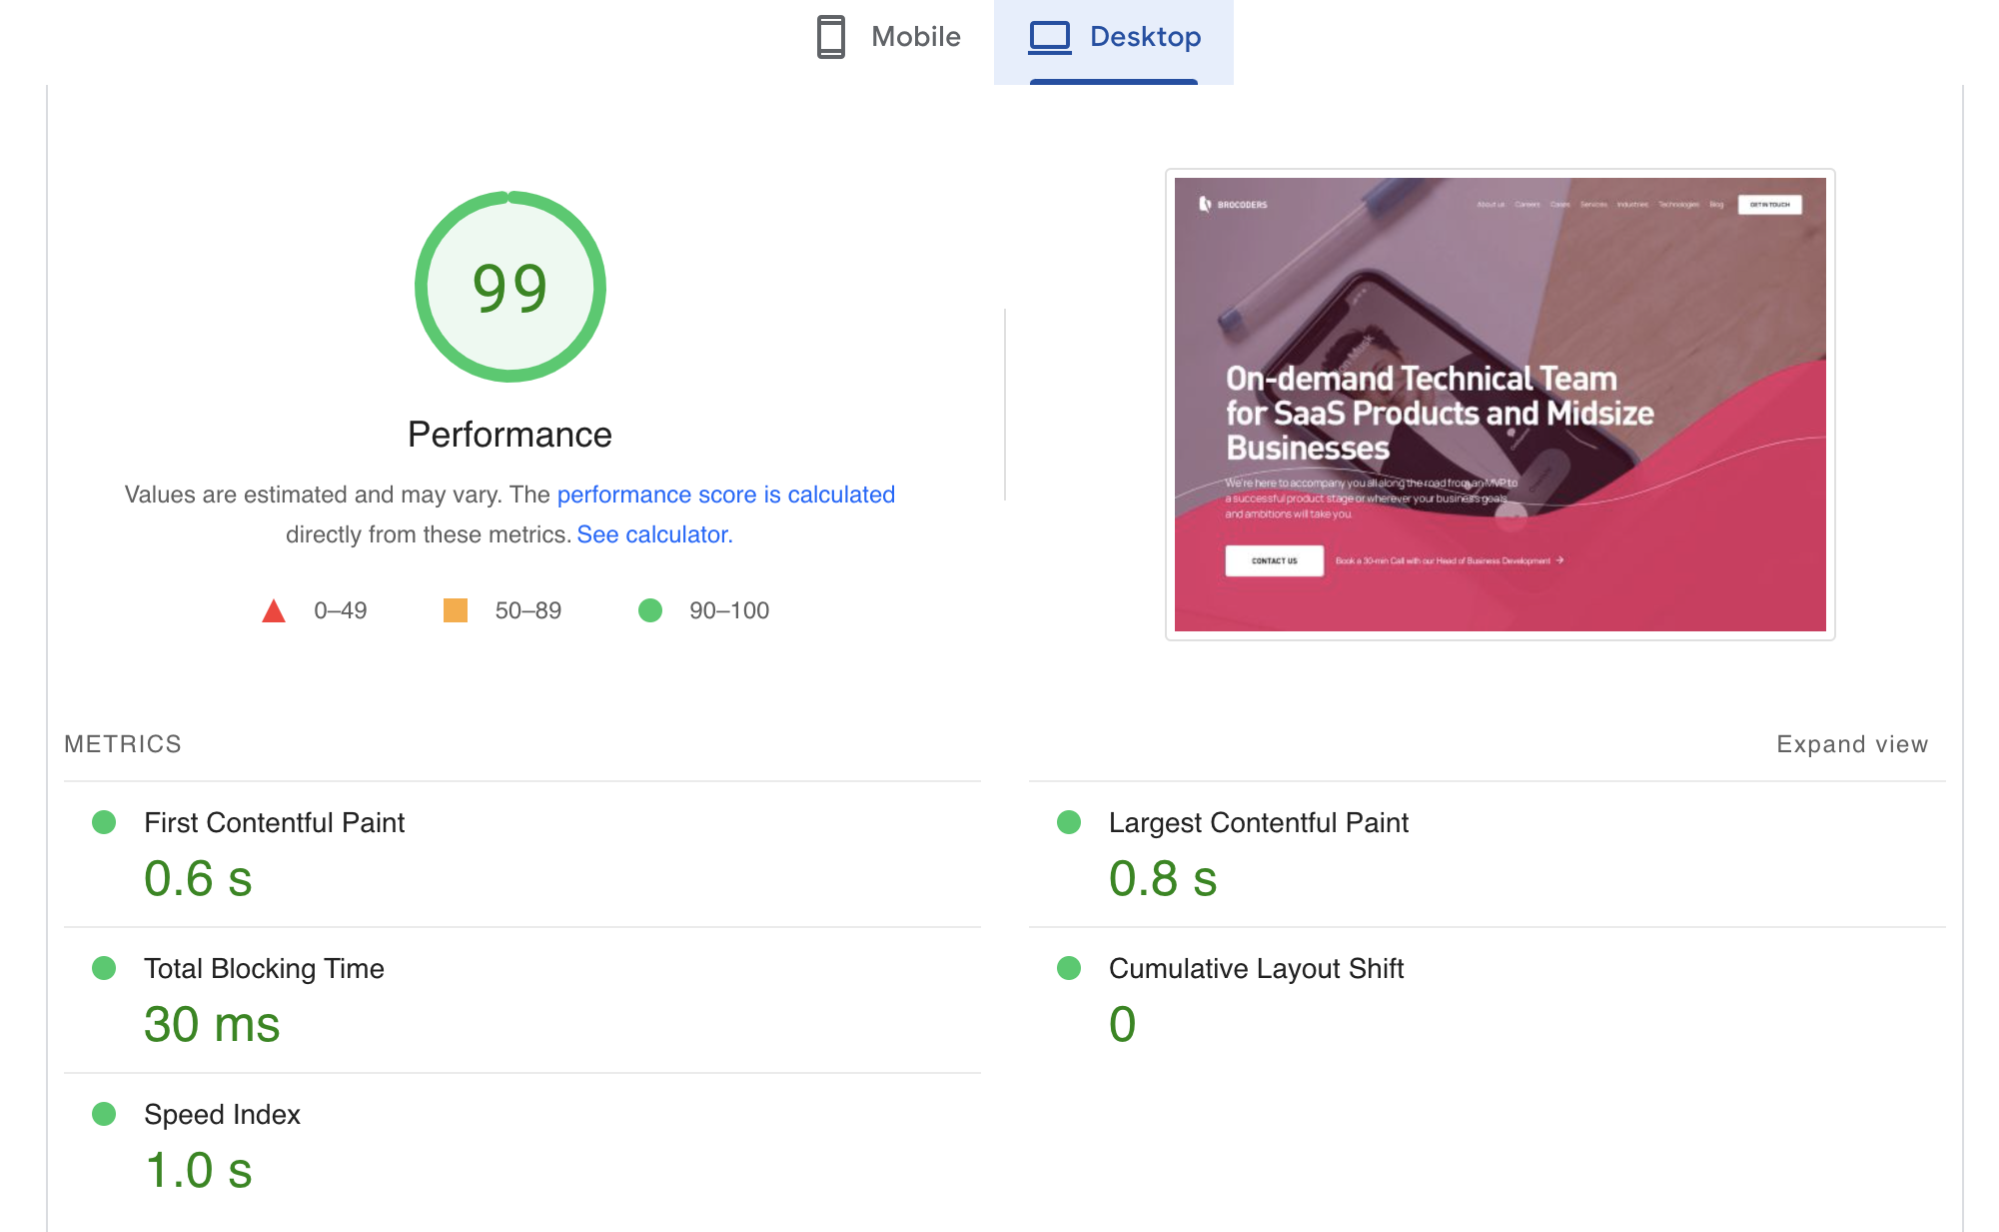Click the 'Total Blocking Time' label
Image resolution: width=1999 pixels, height=1232 pixels.
pyautogui.click(x=264, y=968)
